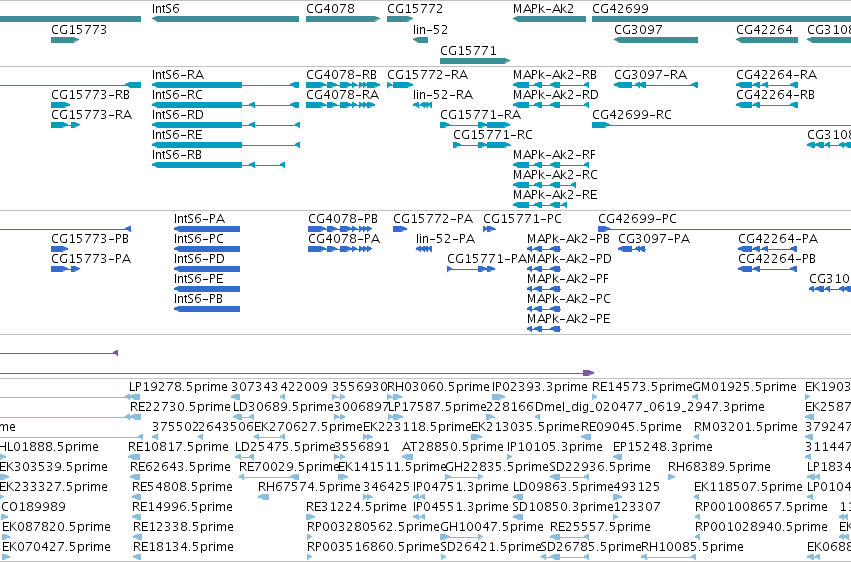Select protein CG42264-PA
This screenshot has height=562, width=851.
point(767,249)
